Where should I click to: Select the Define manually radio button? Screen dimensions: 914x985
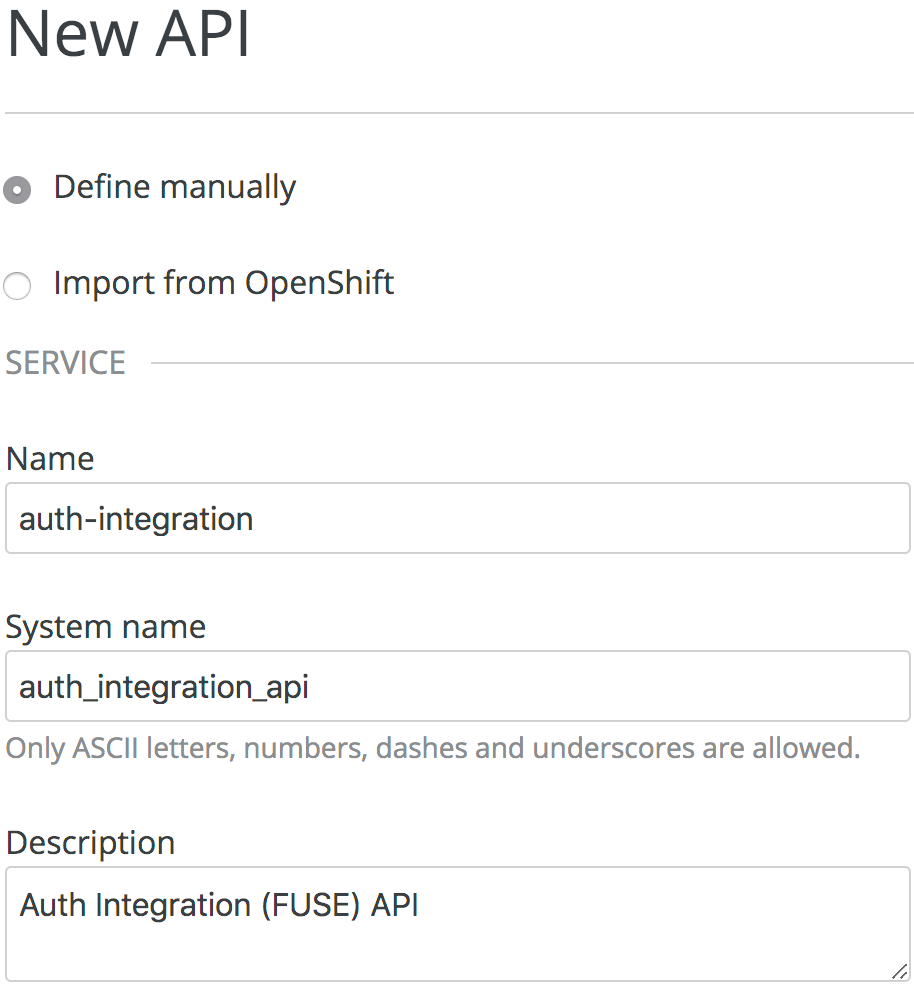[17, 189]
